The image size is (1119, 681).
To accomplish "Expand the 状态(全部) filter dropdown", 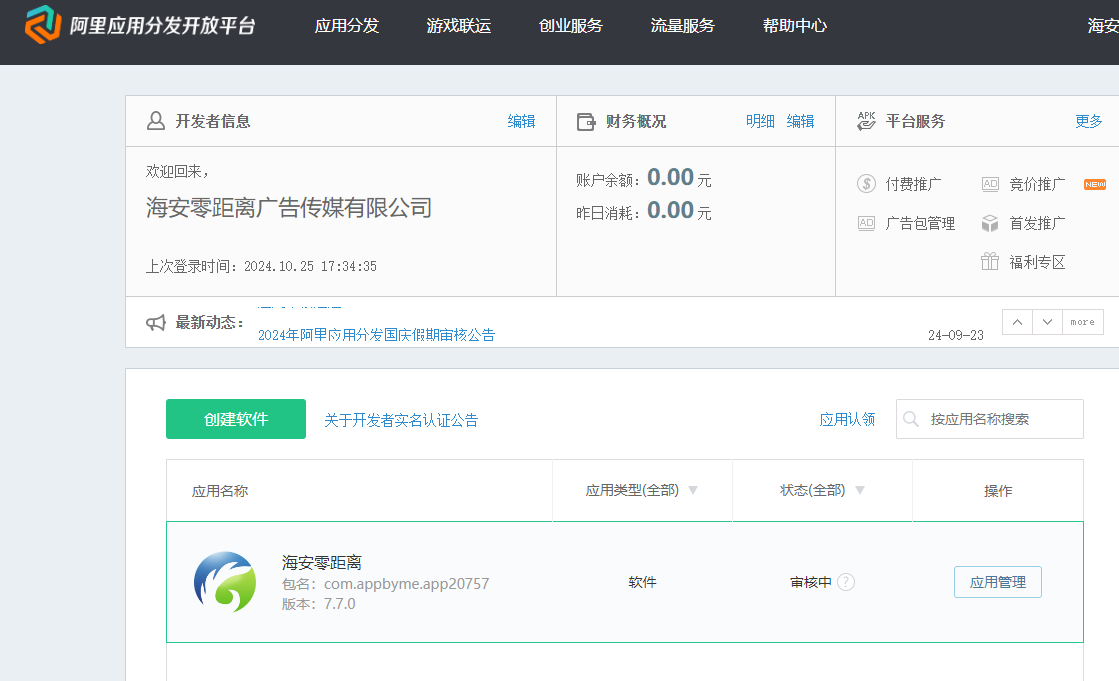I will (x=860, y=490).
